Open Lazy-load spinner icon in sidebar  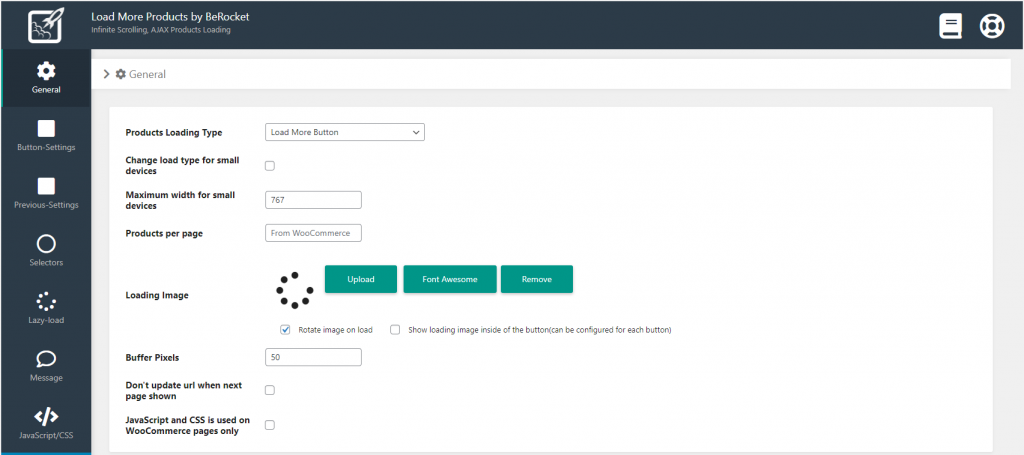[x=46, y=301]
